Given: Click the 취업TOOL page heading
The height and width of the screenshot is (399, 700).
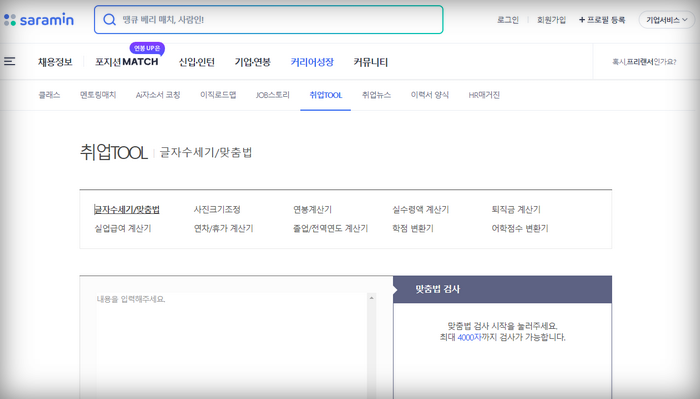Looking at the screenshot, I should pos(113,153).
